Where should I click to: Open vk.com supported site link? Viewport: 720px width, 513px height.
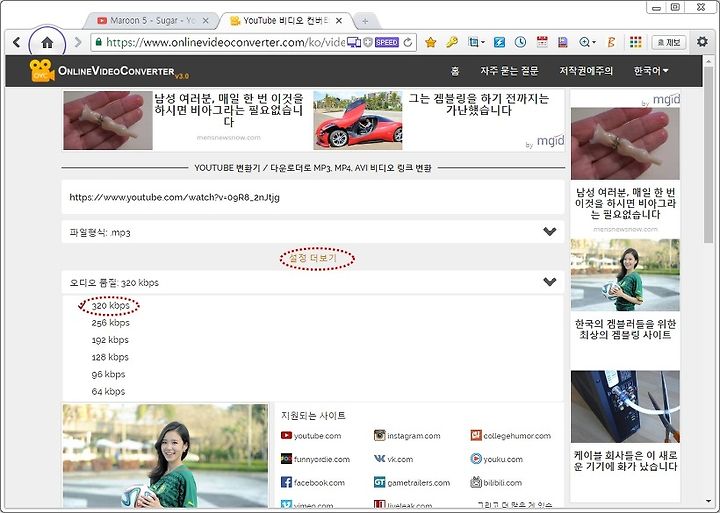coord(393,459)
